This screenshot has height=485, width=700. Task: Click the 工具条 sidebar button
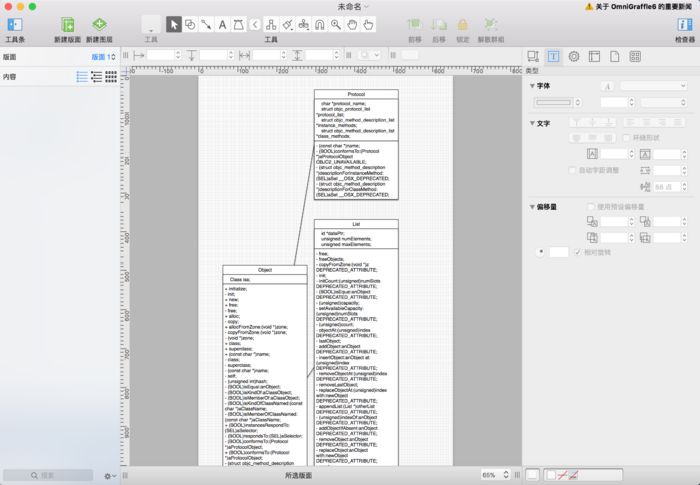click(x=15, y=24)
